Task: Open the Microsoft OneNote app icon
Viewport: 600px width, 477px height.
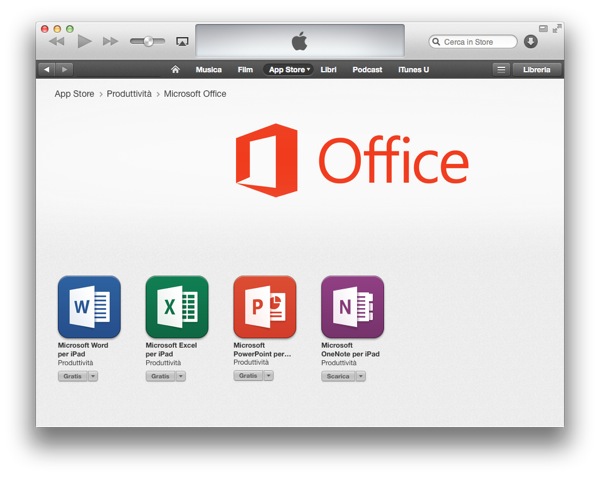Action: 352,307
